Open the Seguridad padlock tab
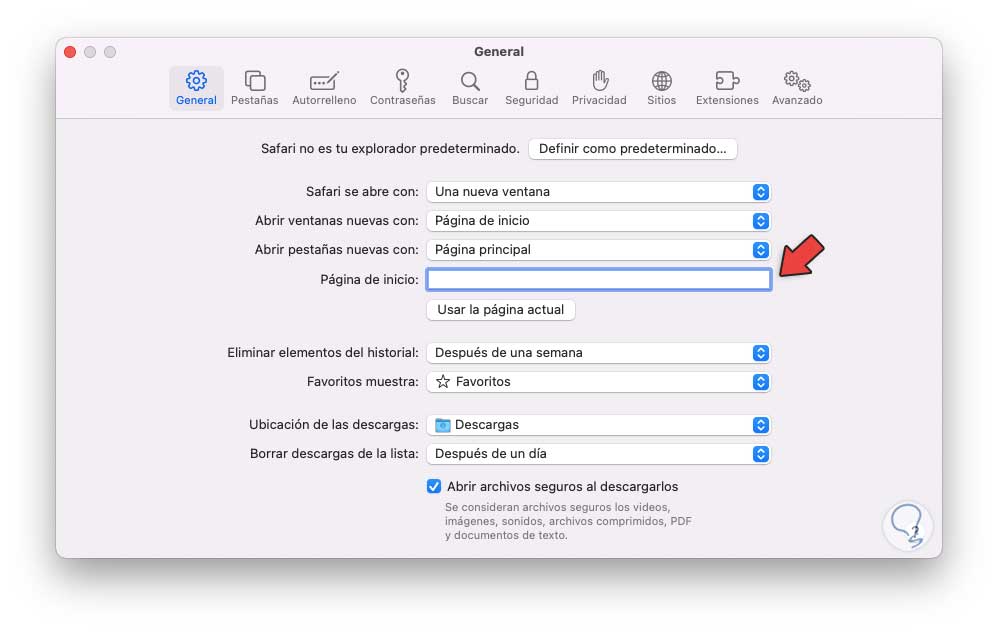This screenshot has width=998, height=632. pos(531,88)
